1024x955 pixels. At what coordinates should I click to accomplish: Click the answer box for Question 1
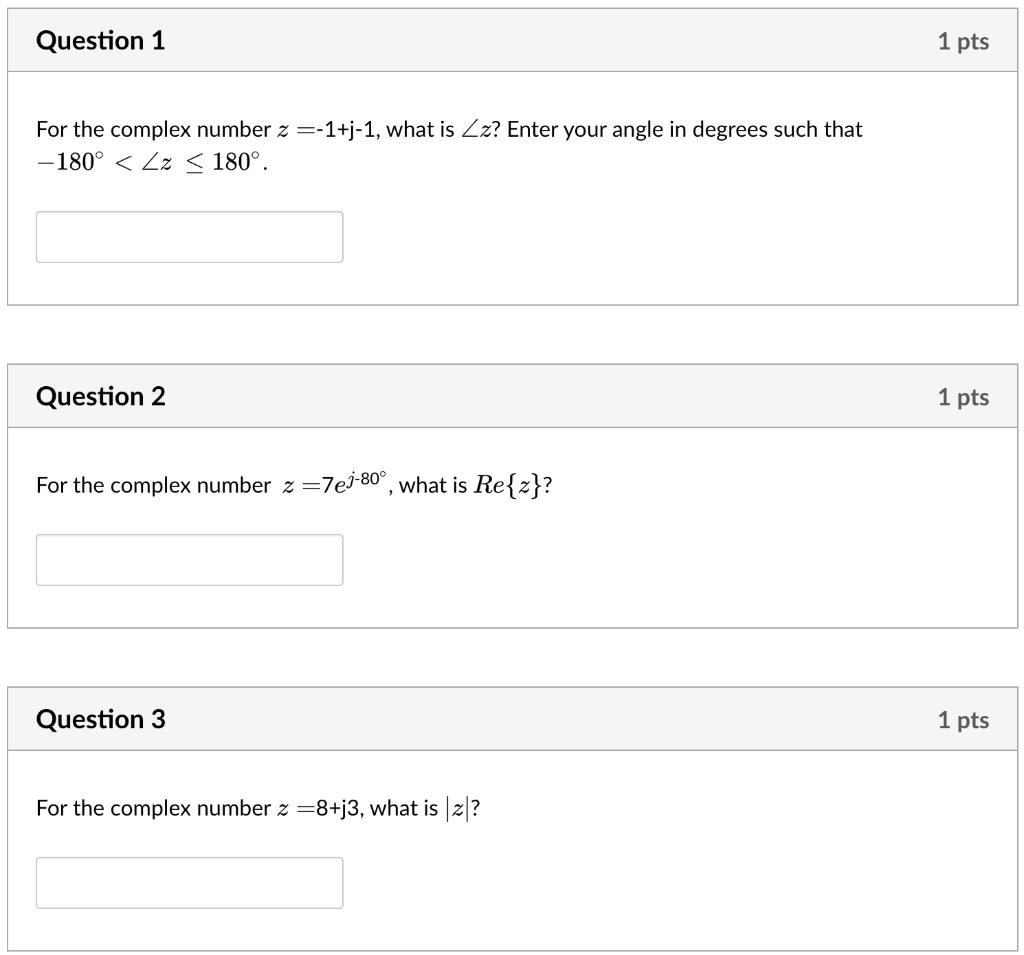point(189,236)
